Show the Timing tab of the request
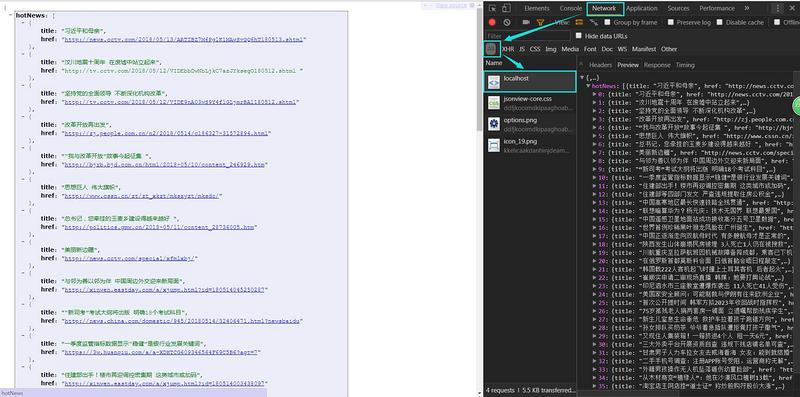800x397 pixels. coord(685,65)
